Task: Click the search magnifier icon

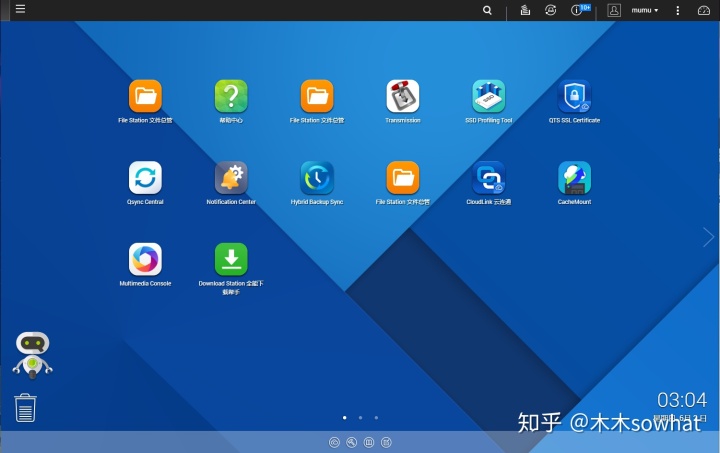Action: pos(487,10)
